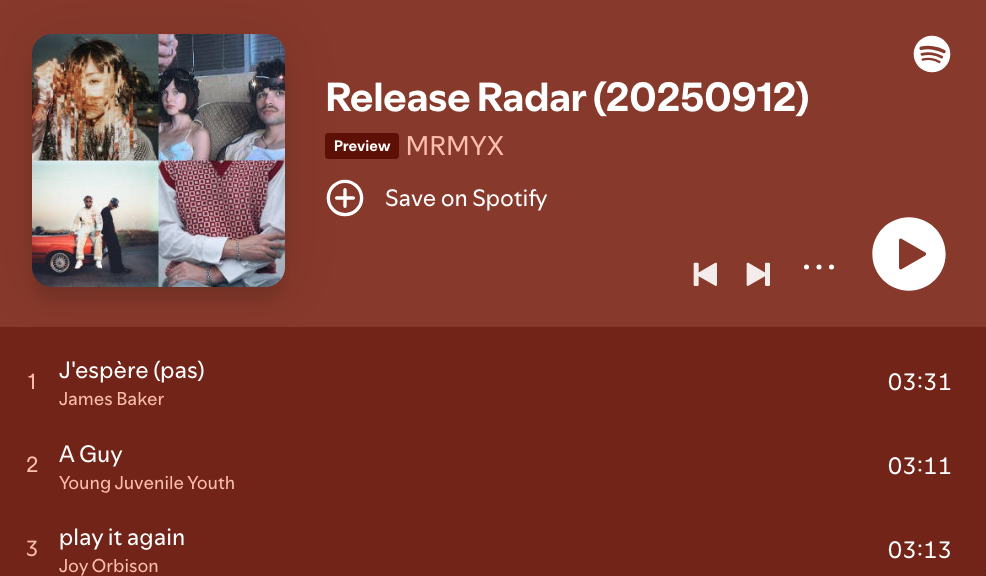986x576 pixels.
Task: Skip to the previous track
Action: [705, 274]
